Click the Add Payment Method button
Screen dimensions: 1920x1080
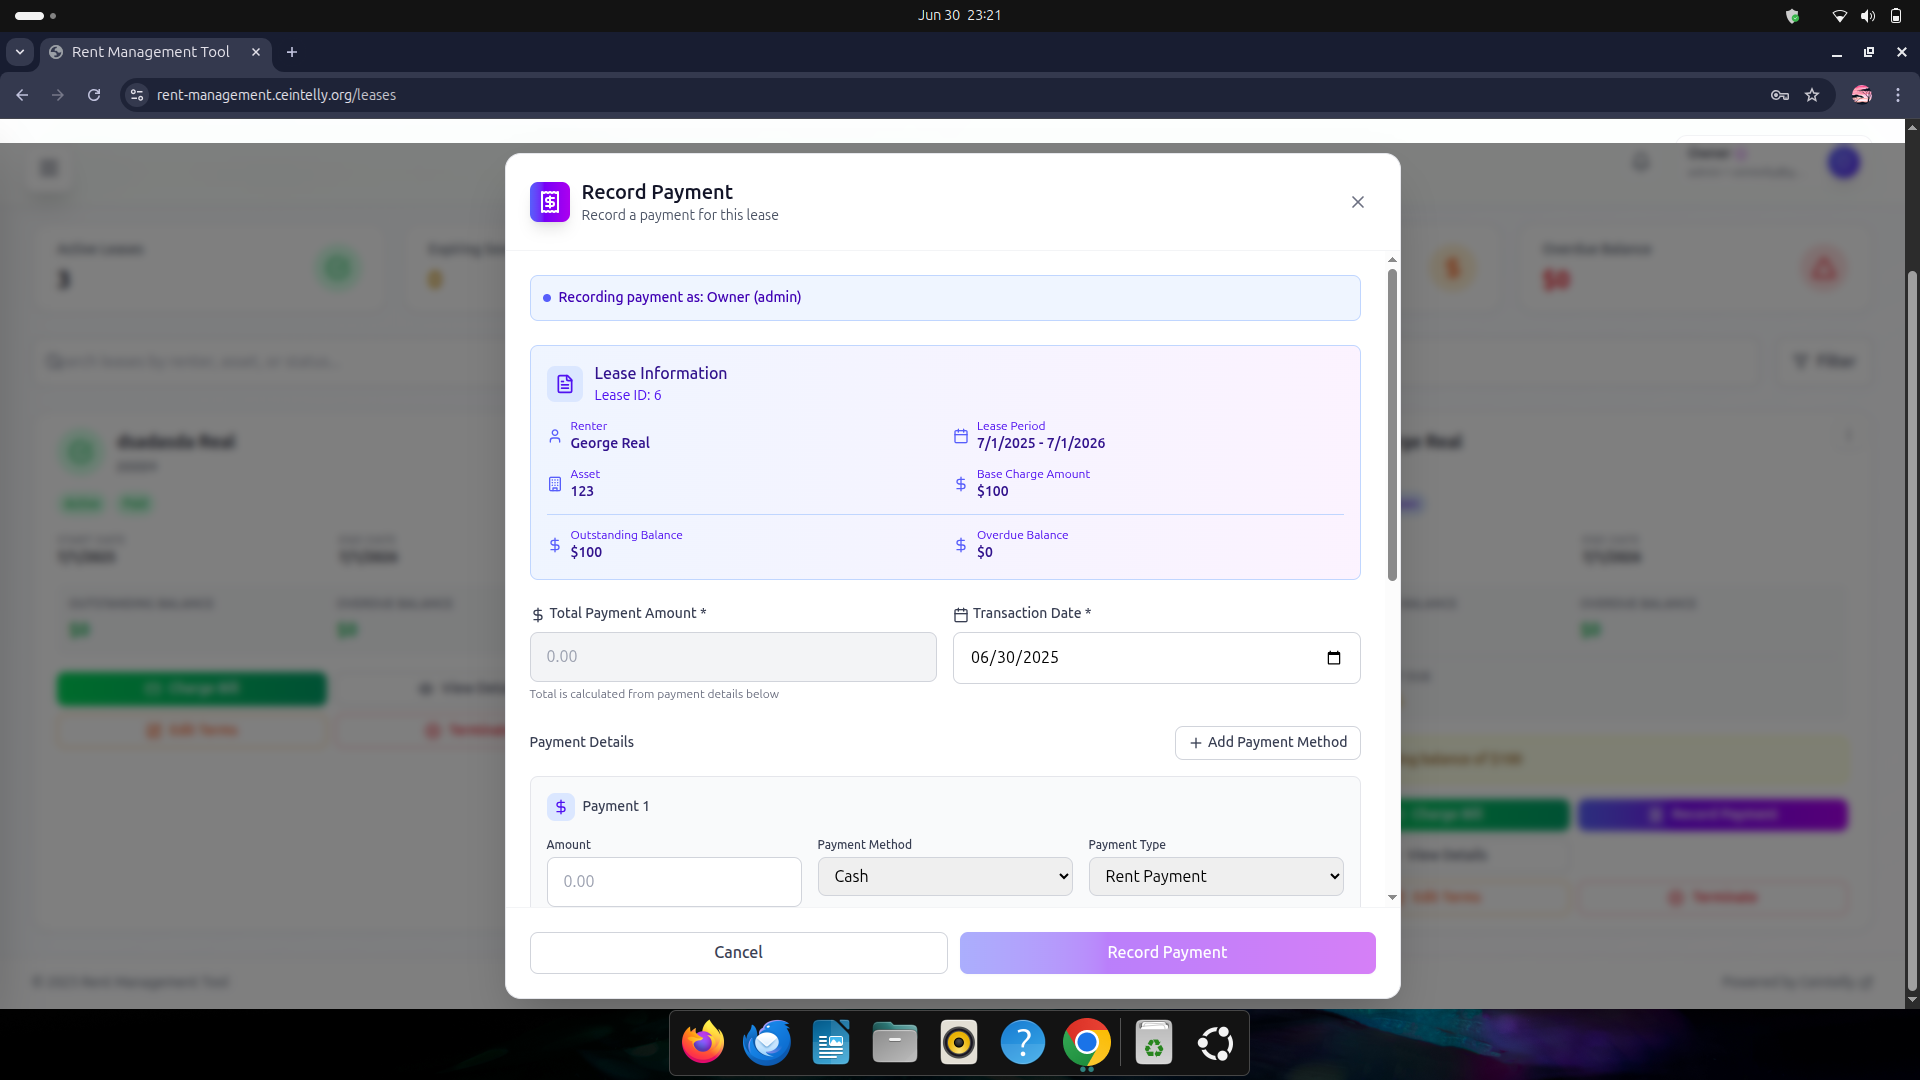pos(1267,742)
